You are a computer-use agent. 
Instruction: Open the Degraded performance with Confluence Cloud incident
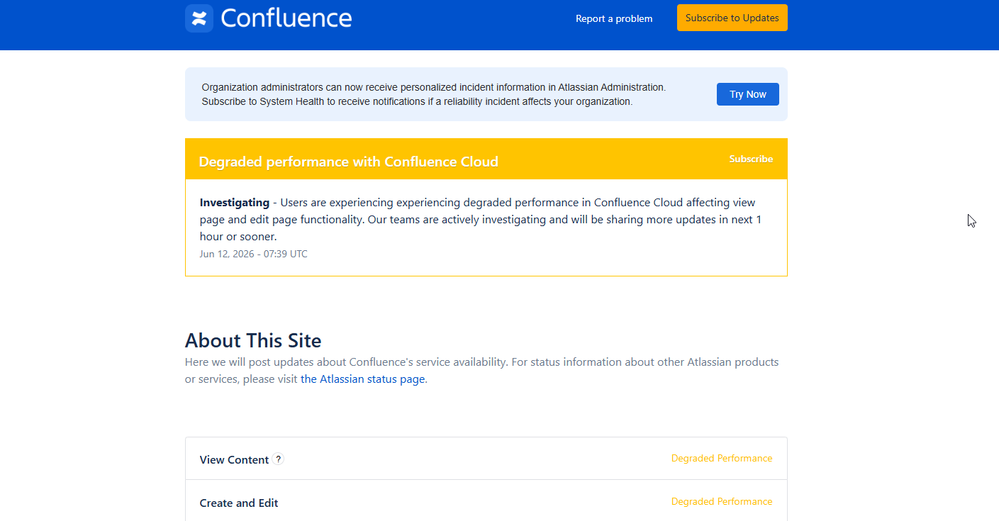[349, 161]
